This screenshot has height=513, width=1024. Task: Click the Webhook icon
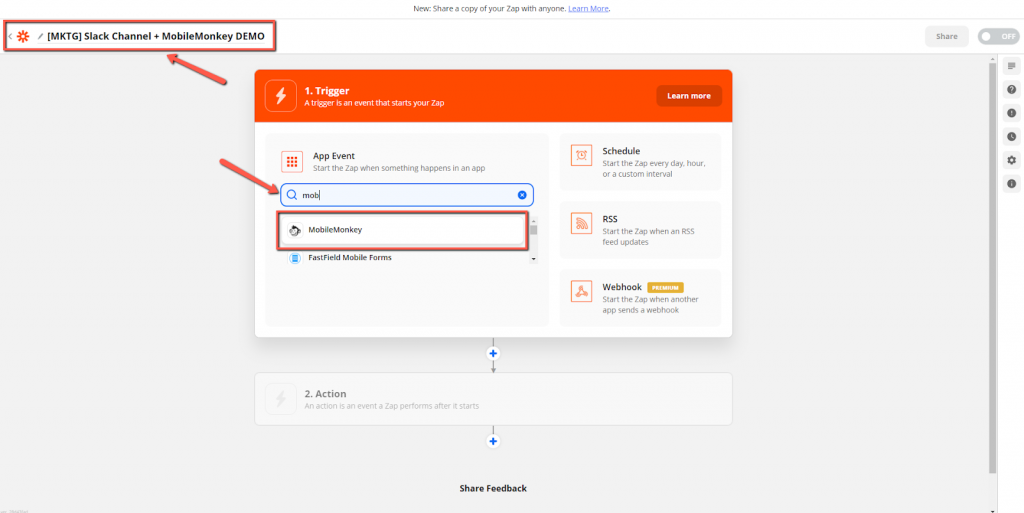(581, 291)
